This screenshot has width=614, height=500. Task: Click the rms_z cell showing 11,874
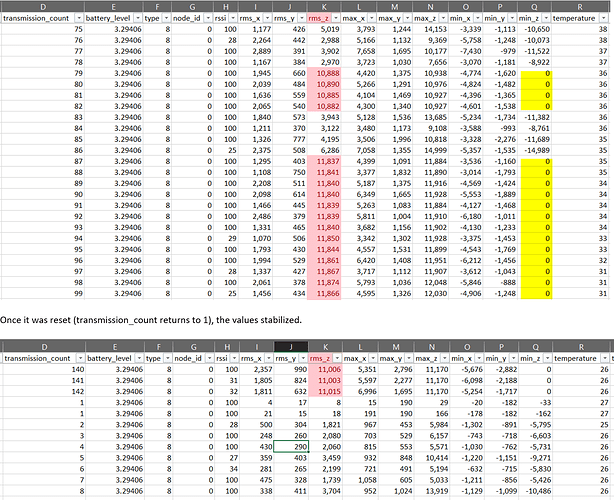[x=324, y=283]
